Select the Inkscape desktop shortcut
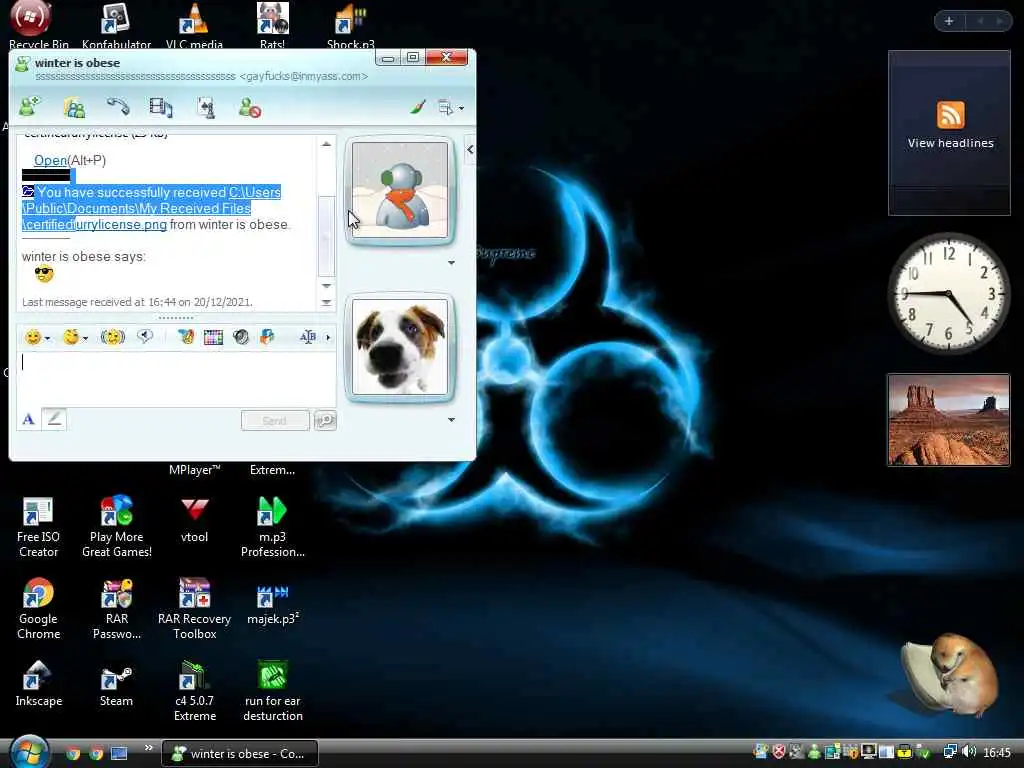 click(x=38, y=684)
